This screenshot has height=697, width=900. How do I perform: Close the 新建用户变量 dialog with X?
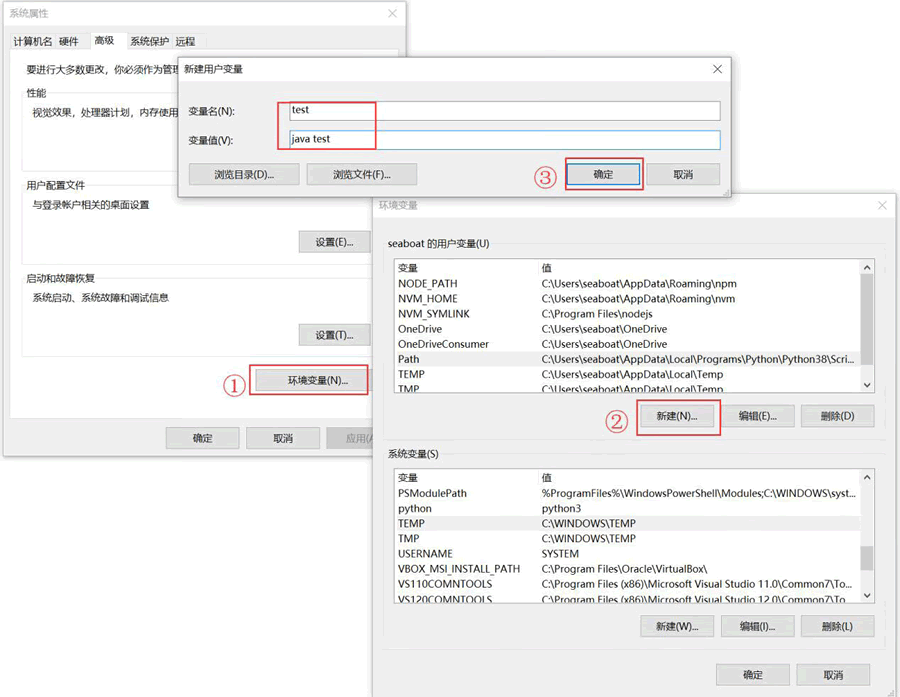click(717, 69)
